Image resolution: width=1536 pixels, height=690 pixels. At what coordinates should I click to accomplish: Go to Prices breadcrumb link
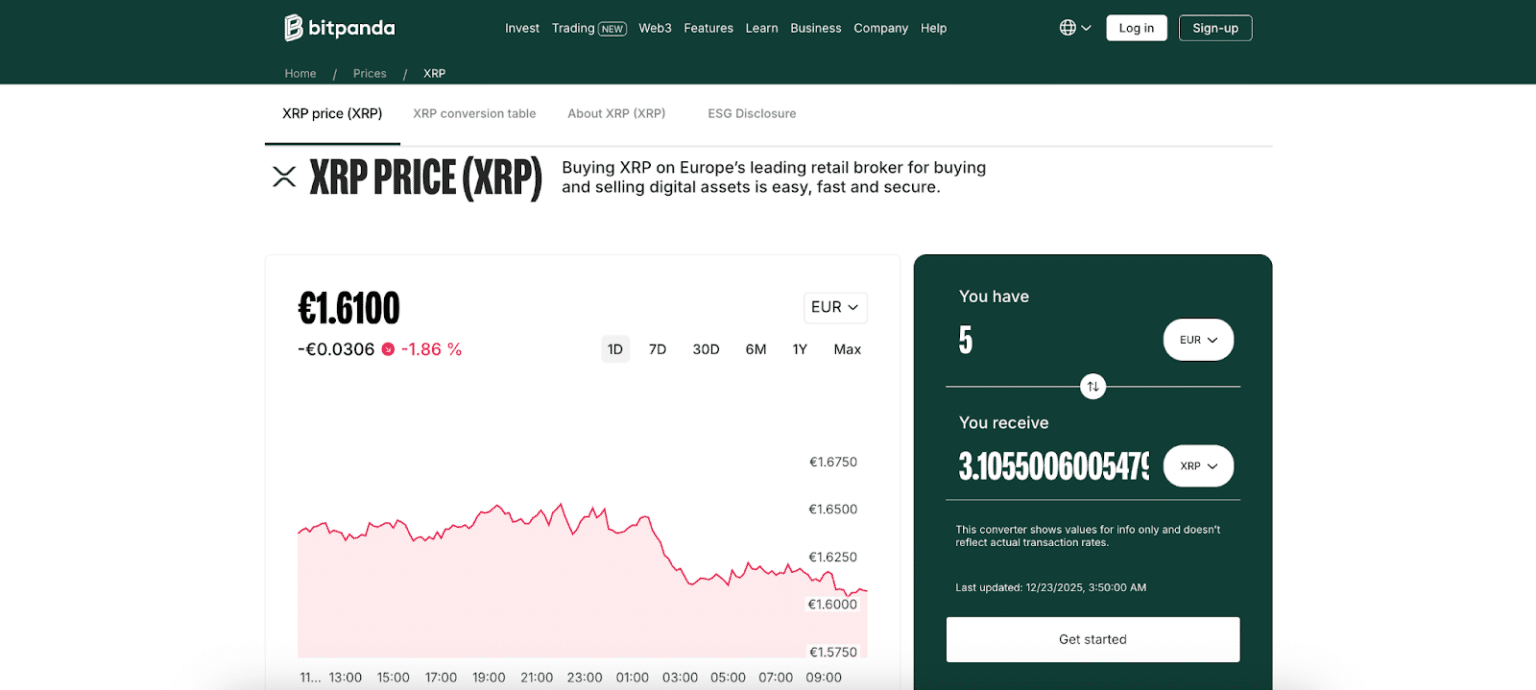(x=369, y=74)
